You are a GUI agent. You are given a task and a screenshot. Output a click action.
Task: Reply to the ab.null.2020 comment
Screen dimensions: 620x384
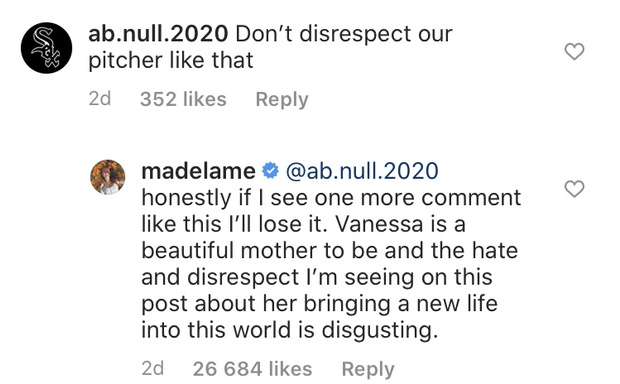[282, 100]
